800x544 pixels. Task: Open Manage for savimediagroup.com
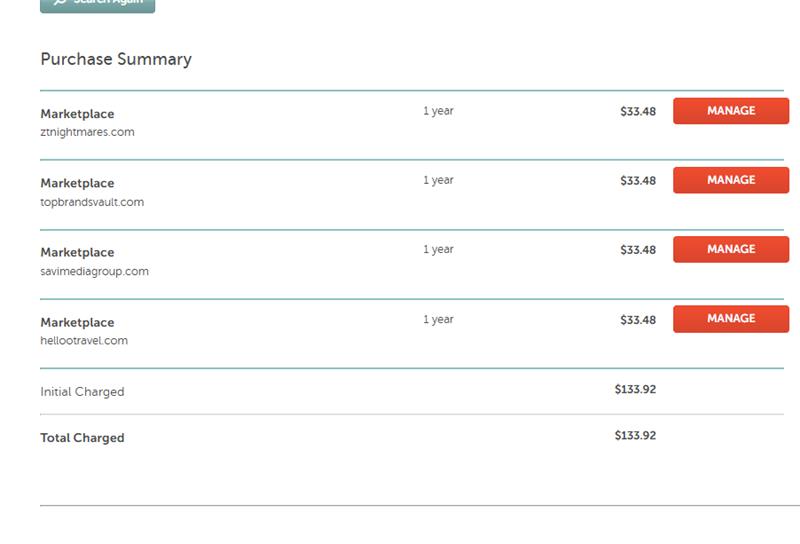730,249
